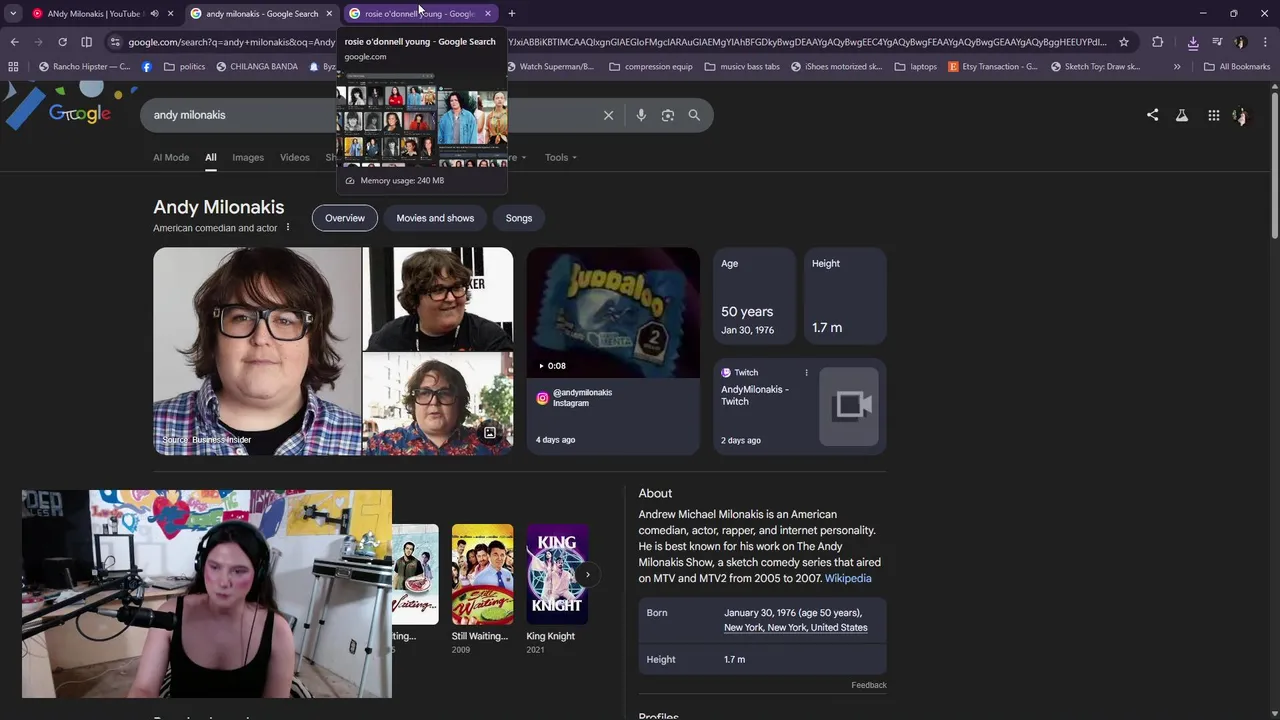
Task: Select the AI Mode search tab
Action: (171, 157)
